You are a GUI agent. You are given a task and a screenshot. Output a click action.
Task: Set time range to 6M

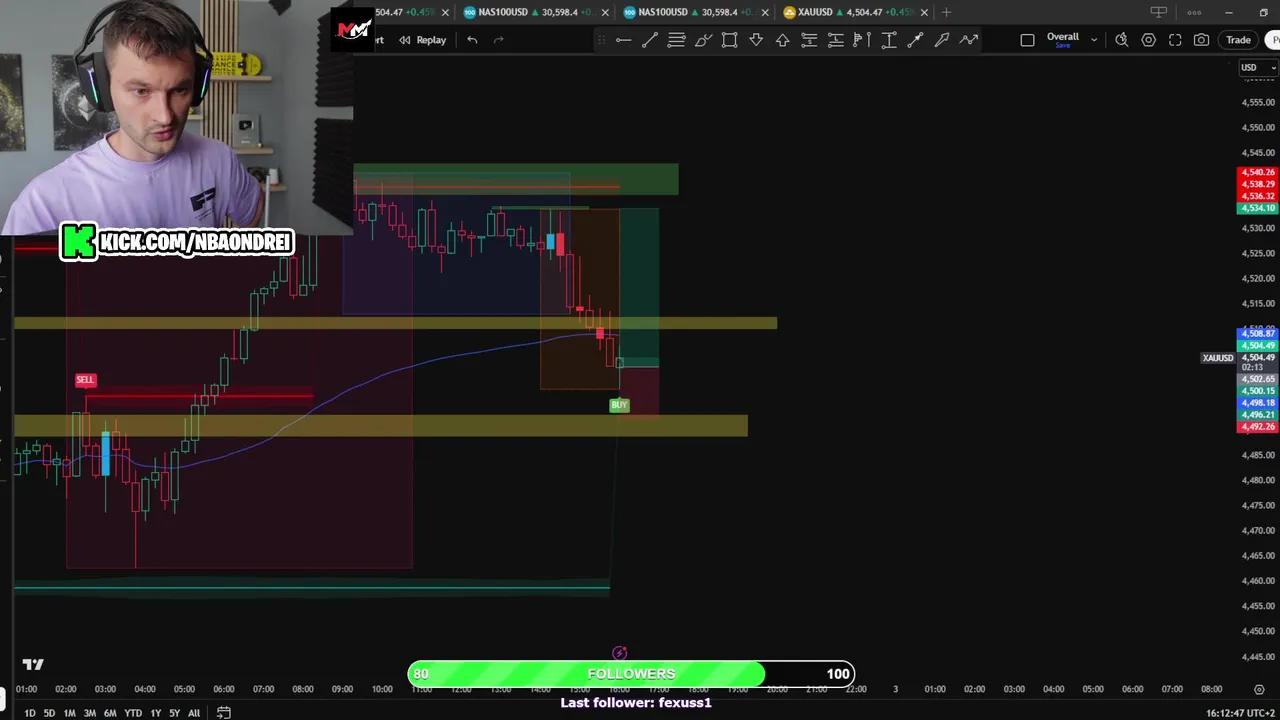pos(110,713)
